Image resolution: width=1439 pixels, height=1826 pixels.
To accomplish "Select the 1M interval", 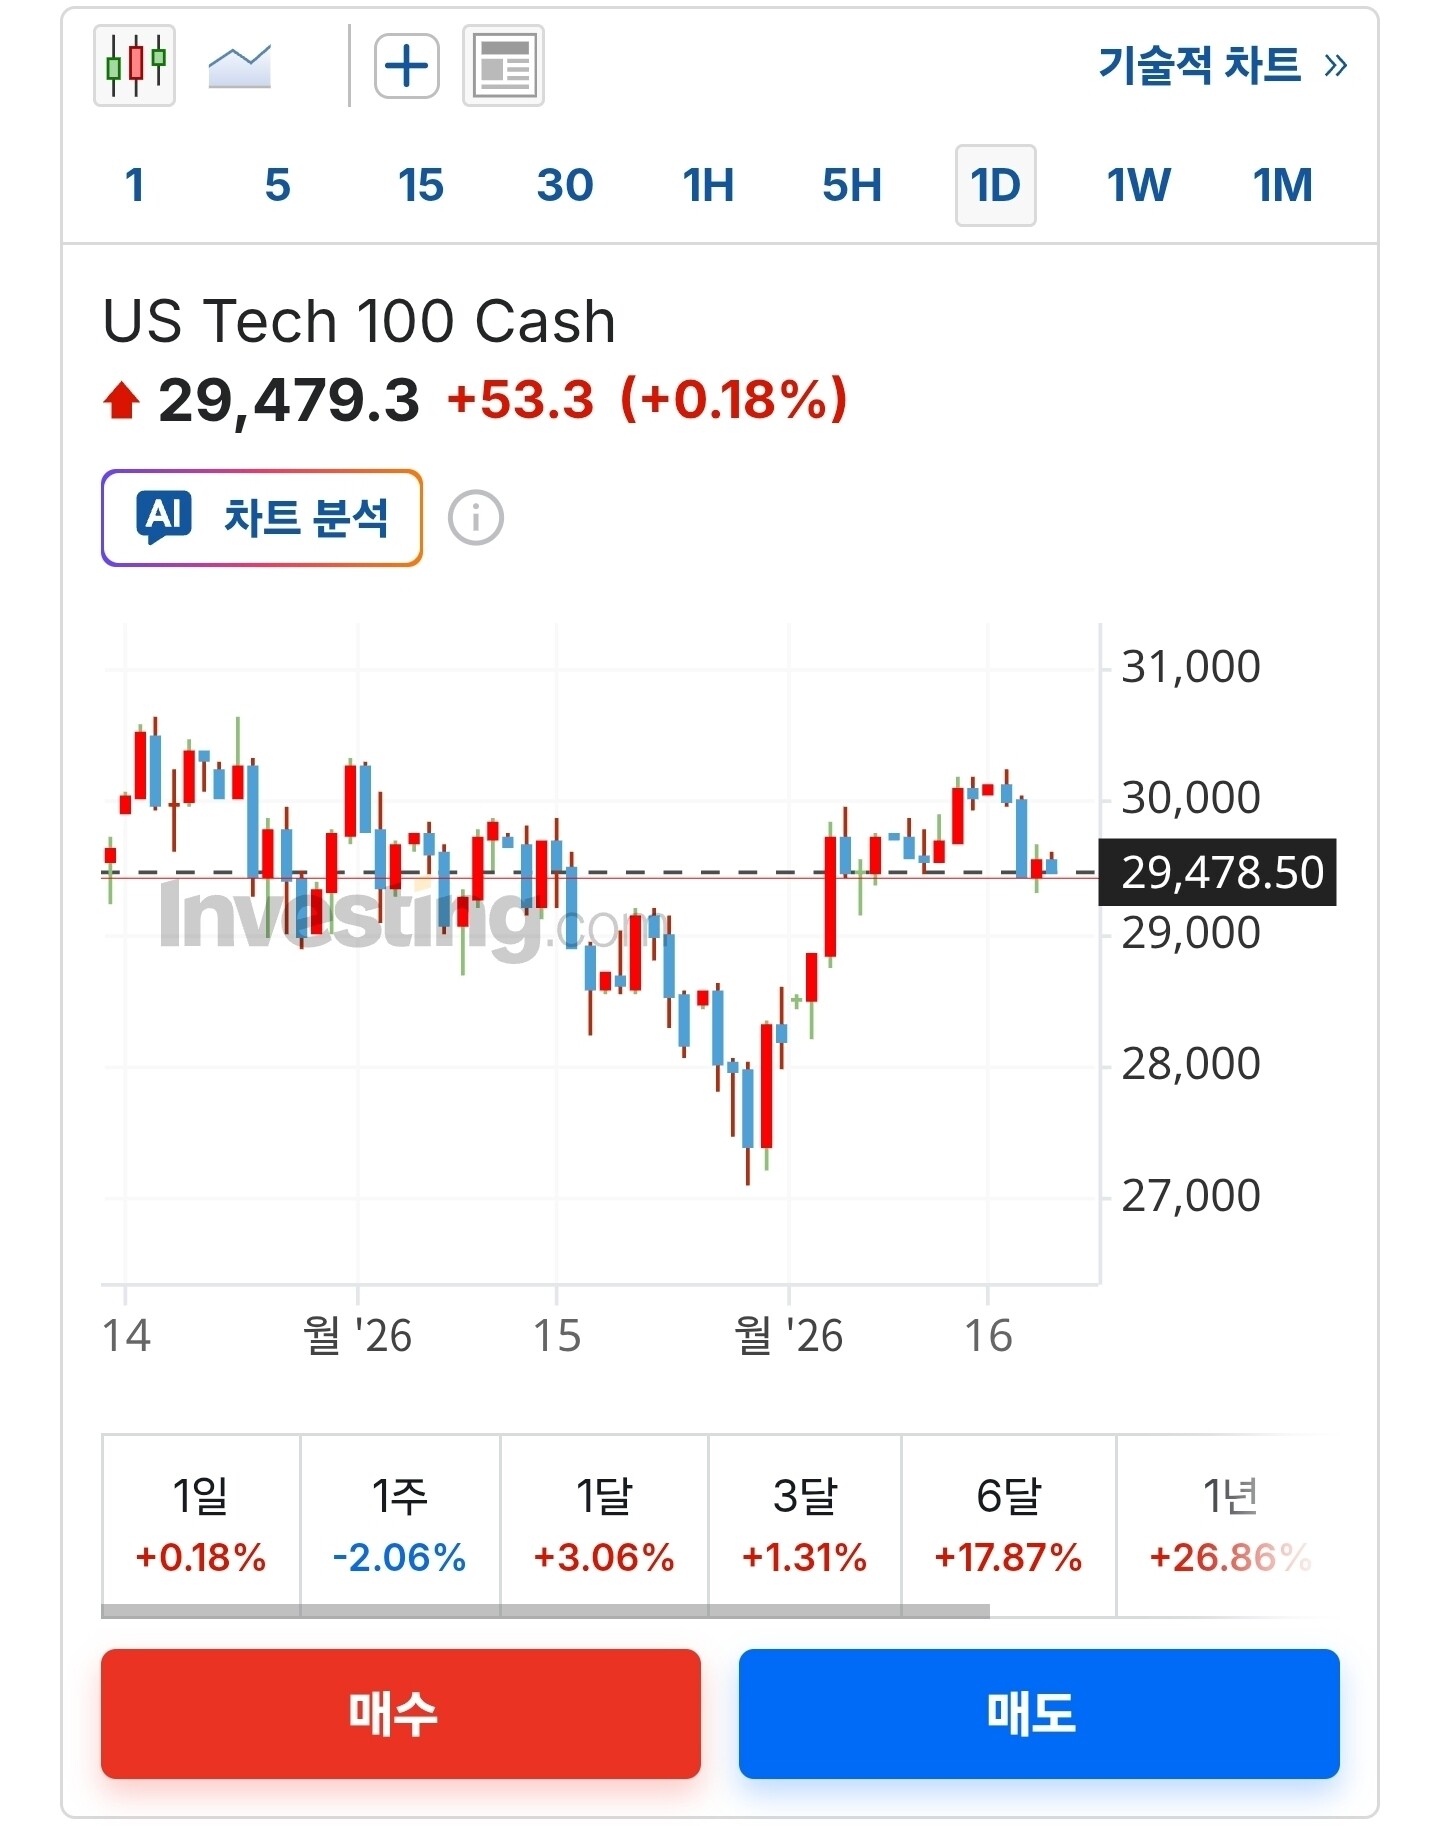I will (x=1283, y=185).
